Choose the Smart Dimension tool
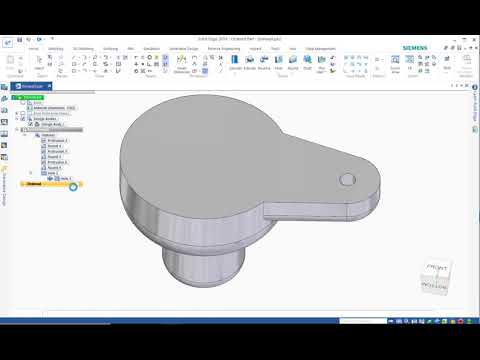 click(x=182, y=64)
